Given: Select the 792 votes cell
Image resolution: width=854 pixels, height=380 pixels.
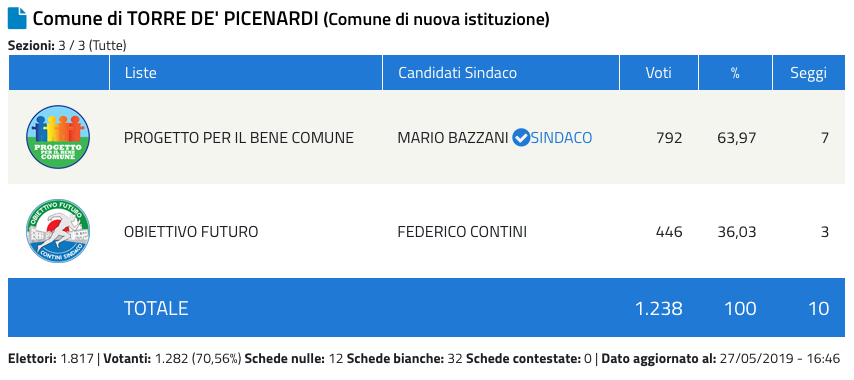Looking at the screenshot, I should [669, 138].
